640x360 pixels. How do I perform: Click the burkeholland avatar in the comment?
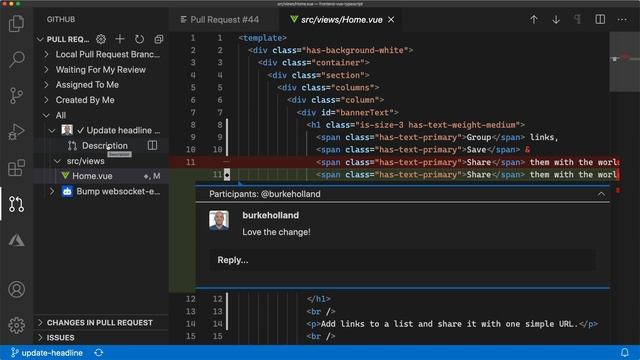(219, 220)
